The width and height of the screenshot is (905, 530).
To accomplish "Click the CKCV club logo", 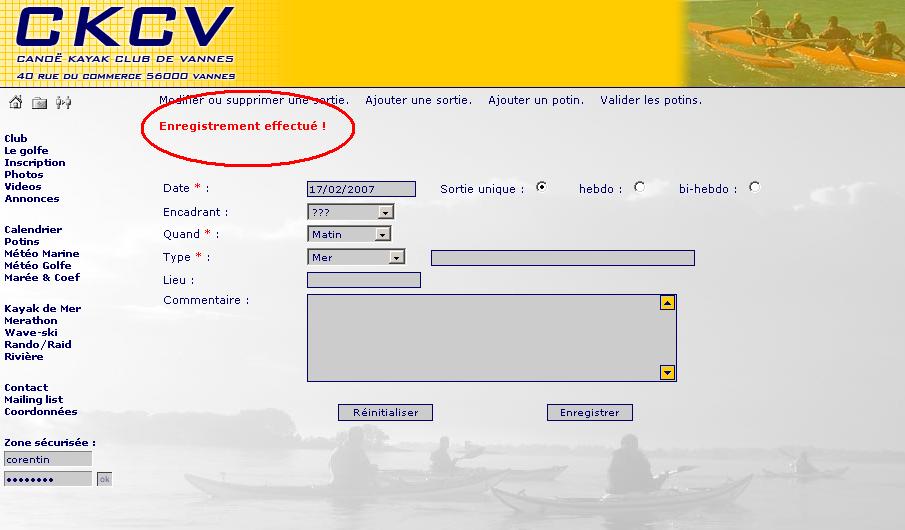I will [125, 42].
